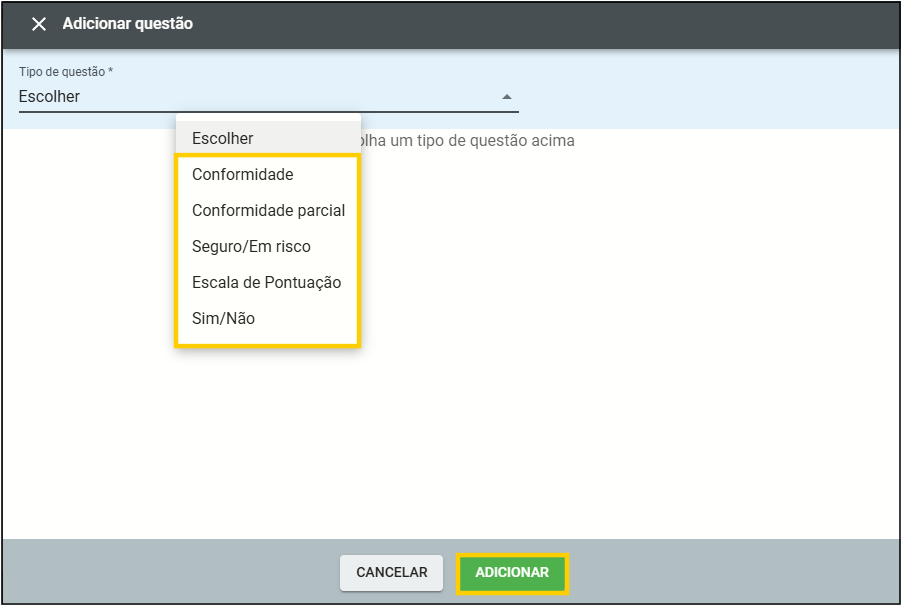Select the Escolher option in the list
This screenshot has height=605, width=901.
click(223, 138)
